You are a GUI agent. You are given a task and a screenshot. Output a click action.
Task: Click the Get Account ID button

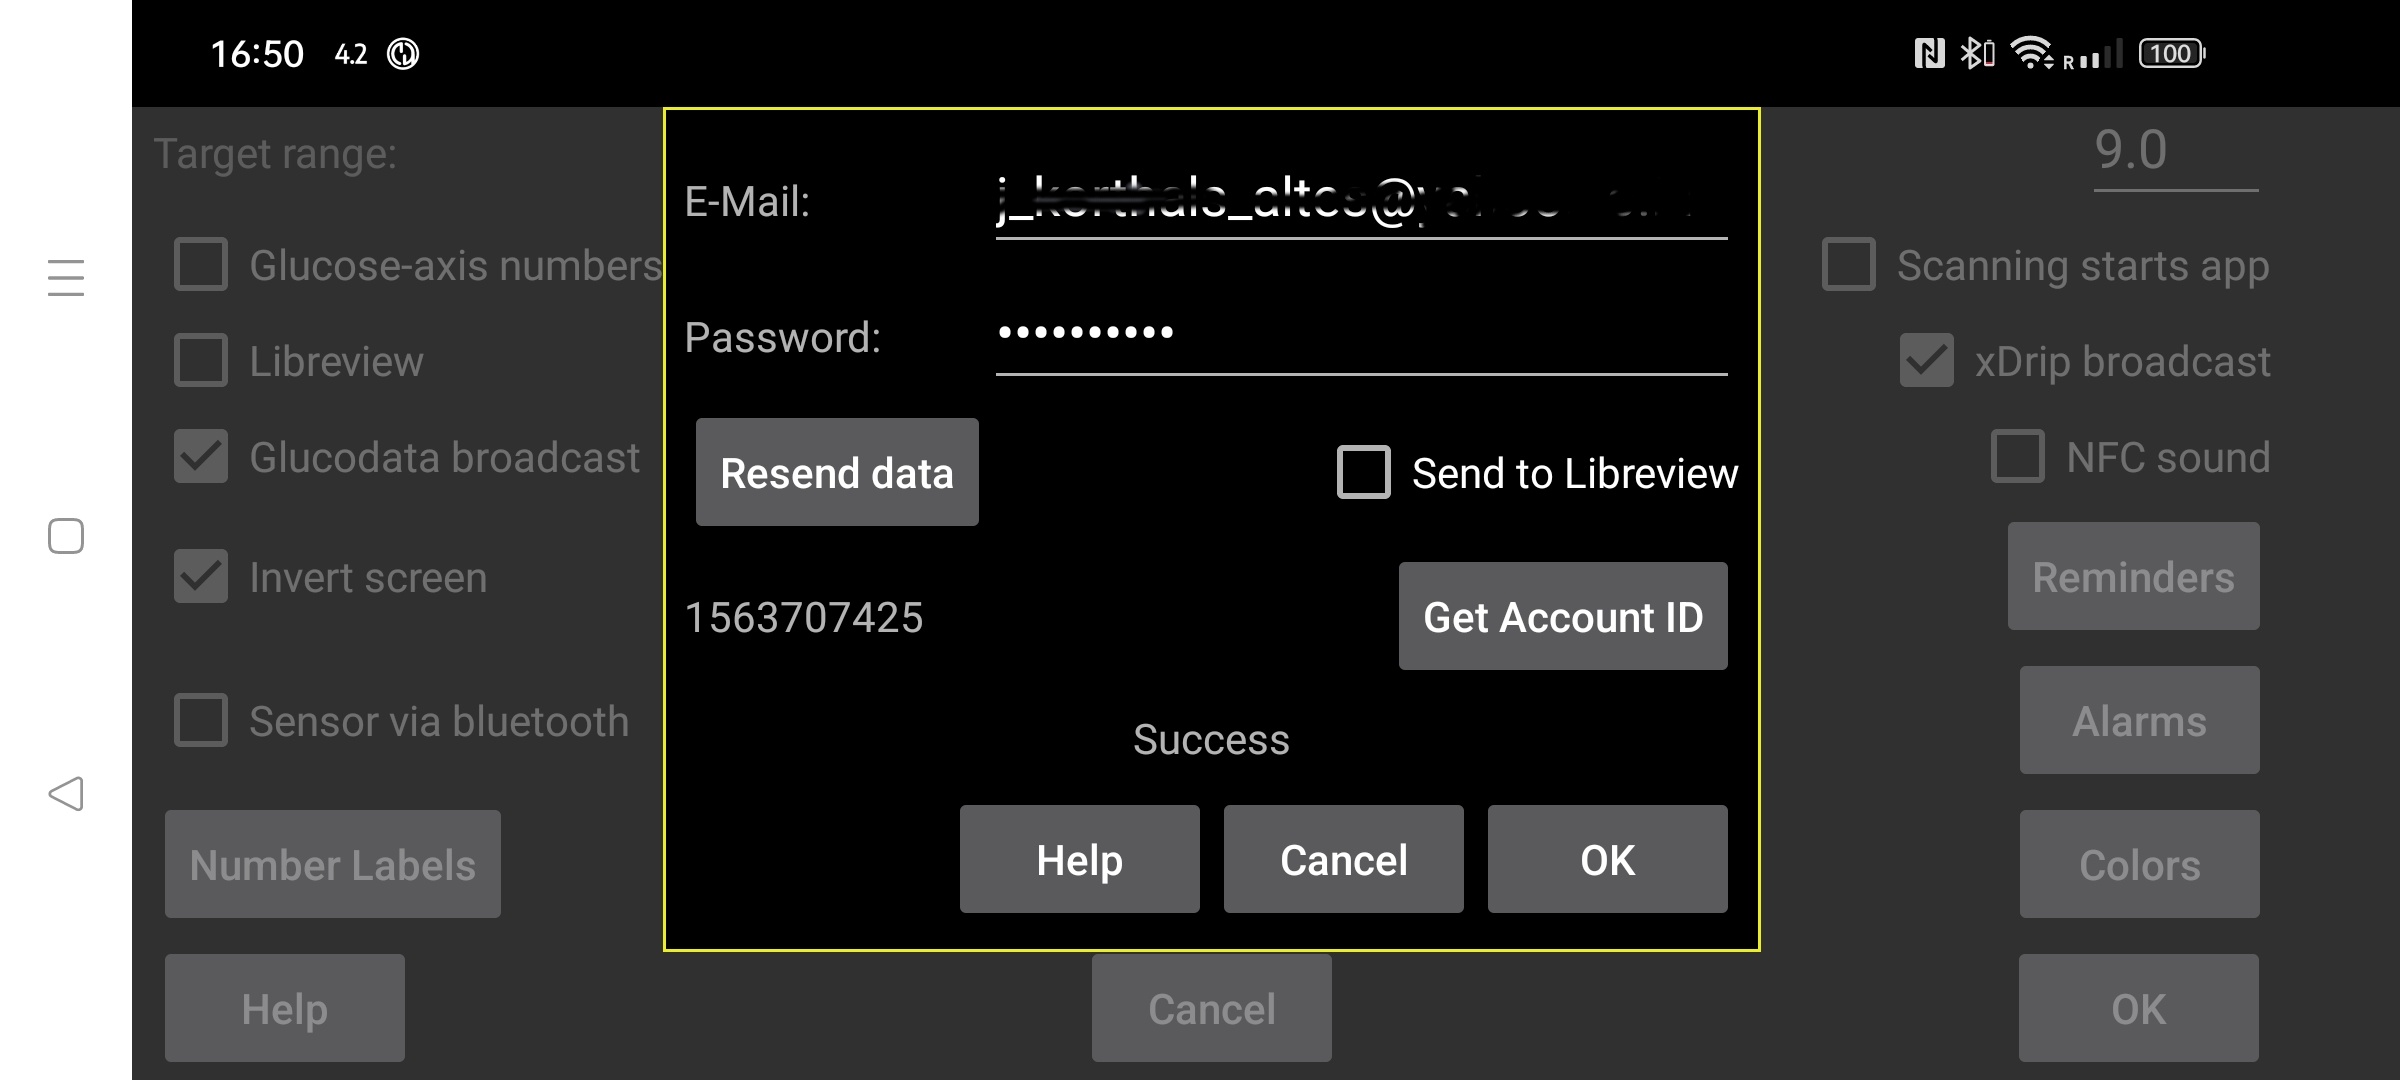(1563, 616)
